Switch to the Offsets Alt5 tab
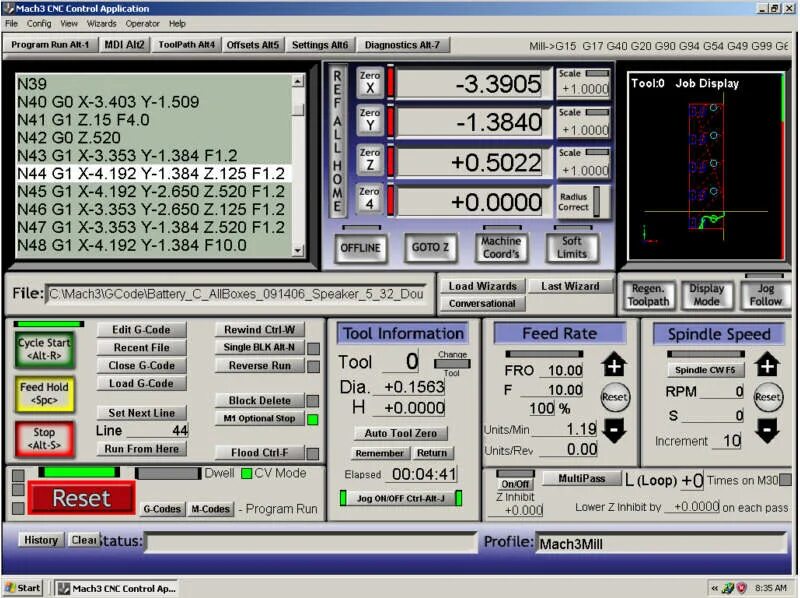800x598 pixels. tap(253, 45)
